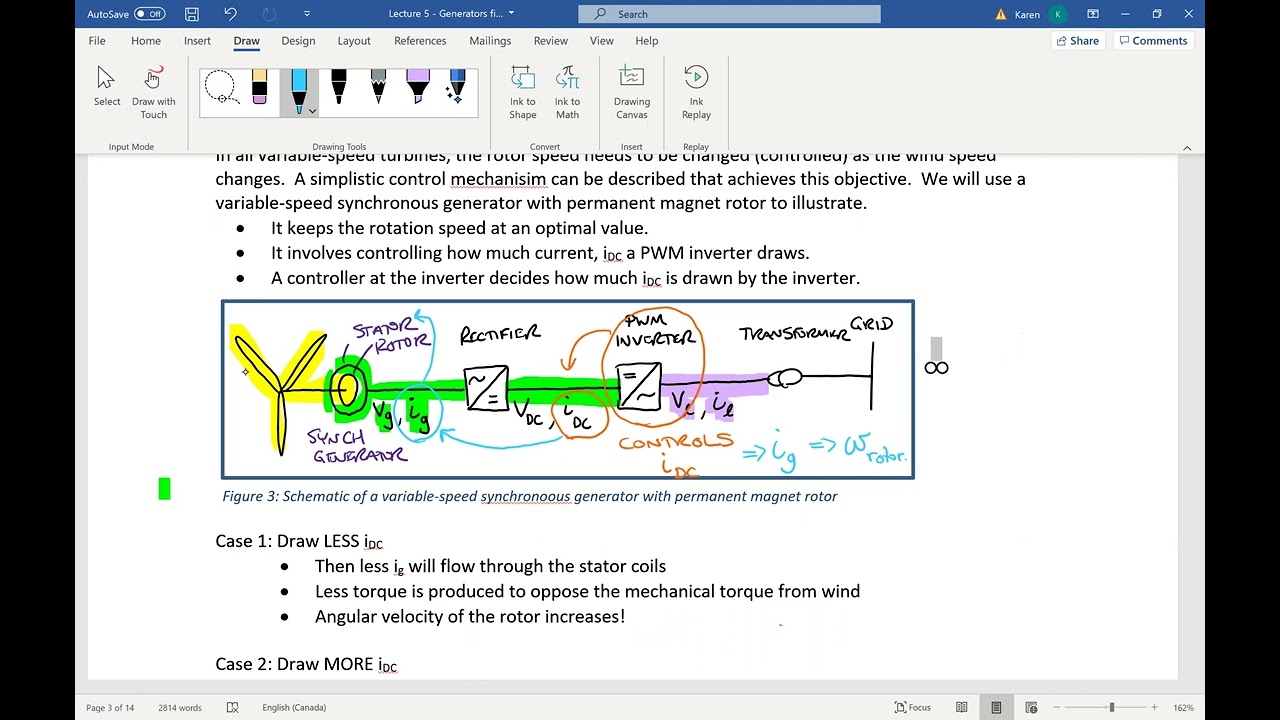Switch to Read Mode view
The height and width of the screenshot is (720, 1280).
(x=961, y=708)
